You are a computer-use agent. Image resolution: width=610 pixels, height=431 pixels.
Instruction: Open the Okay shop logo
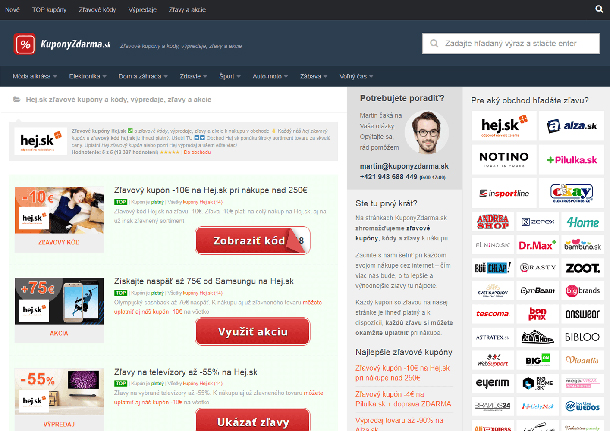click(x=571, y=193)
